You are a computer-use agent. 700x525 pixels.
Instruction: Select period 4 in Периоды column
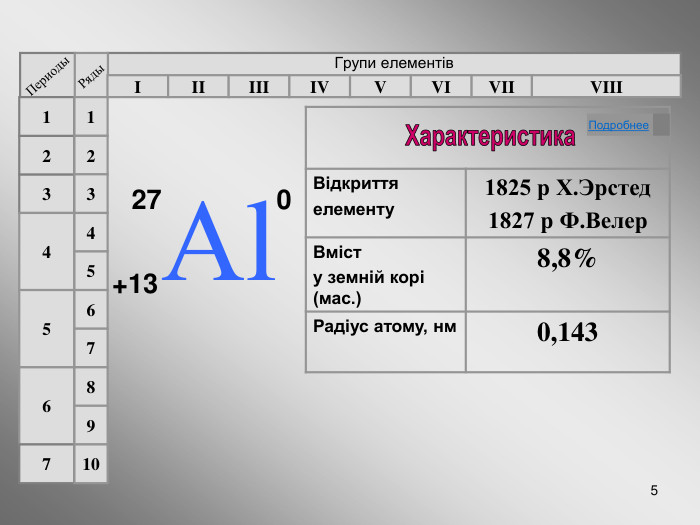point(46,252)
